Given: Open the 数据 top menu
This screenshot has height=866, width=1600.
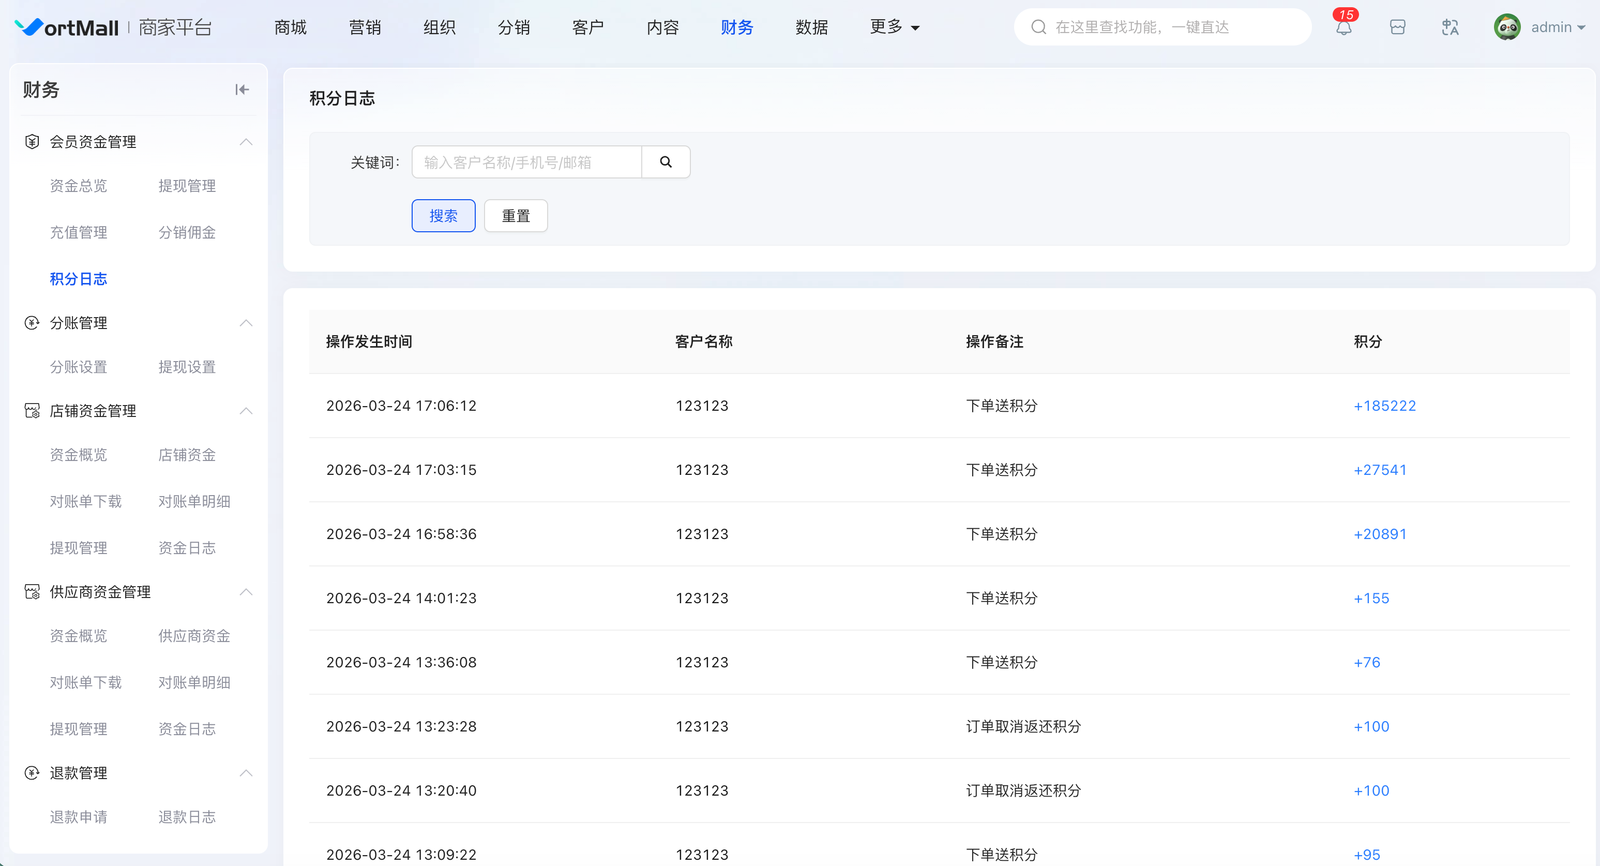Looking at the screenshot, I should [x=811, y=27].
